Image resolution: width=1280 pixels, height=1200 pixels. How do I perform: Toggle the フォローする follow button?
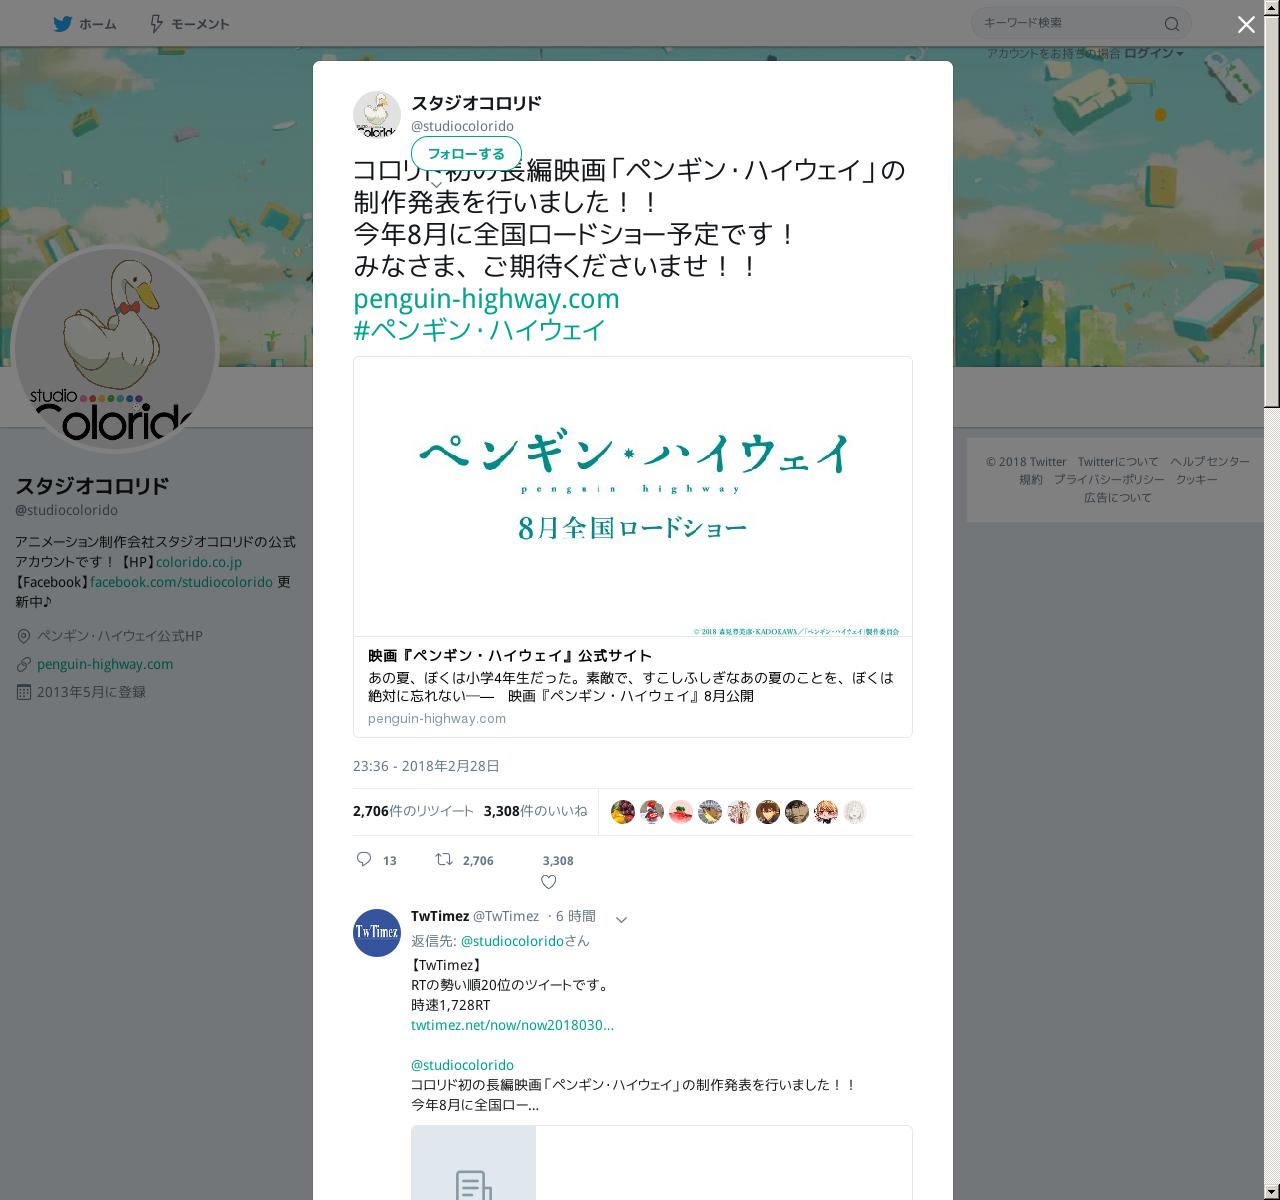point(466,154)
